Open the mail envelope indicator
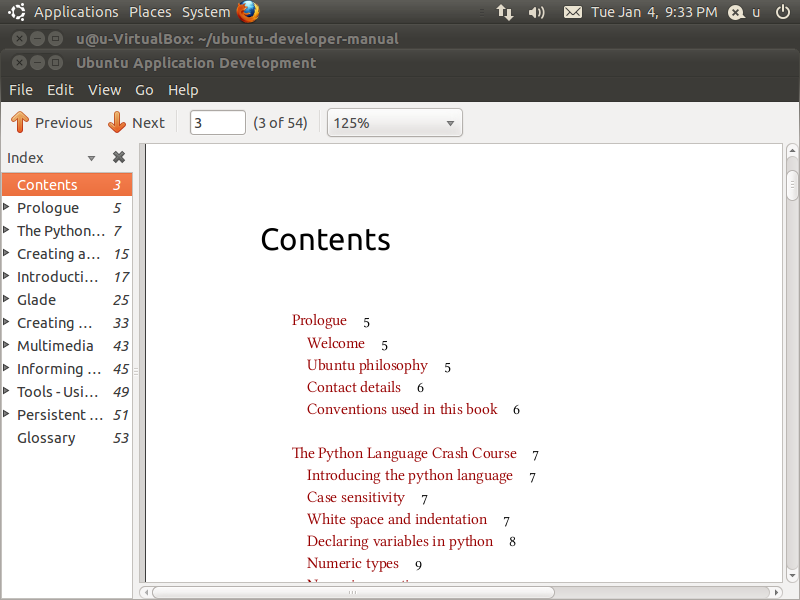This screenshot has height=600, width=800. tap(572, 12)
